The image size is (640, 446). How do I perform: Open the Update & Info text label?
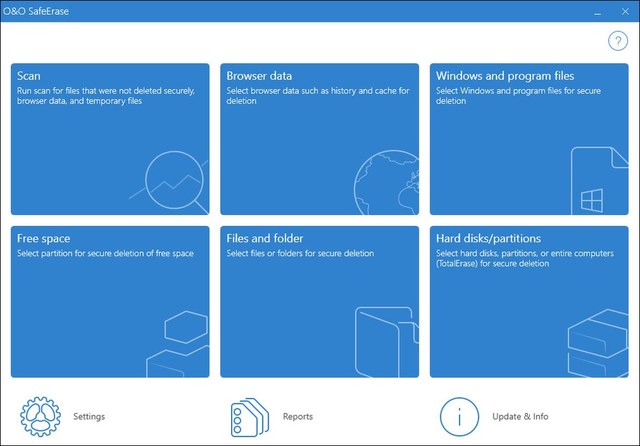point(520,417)
